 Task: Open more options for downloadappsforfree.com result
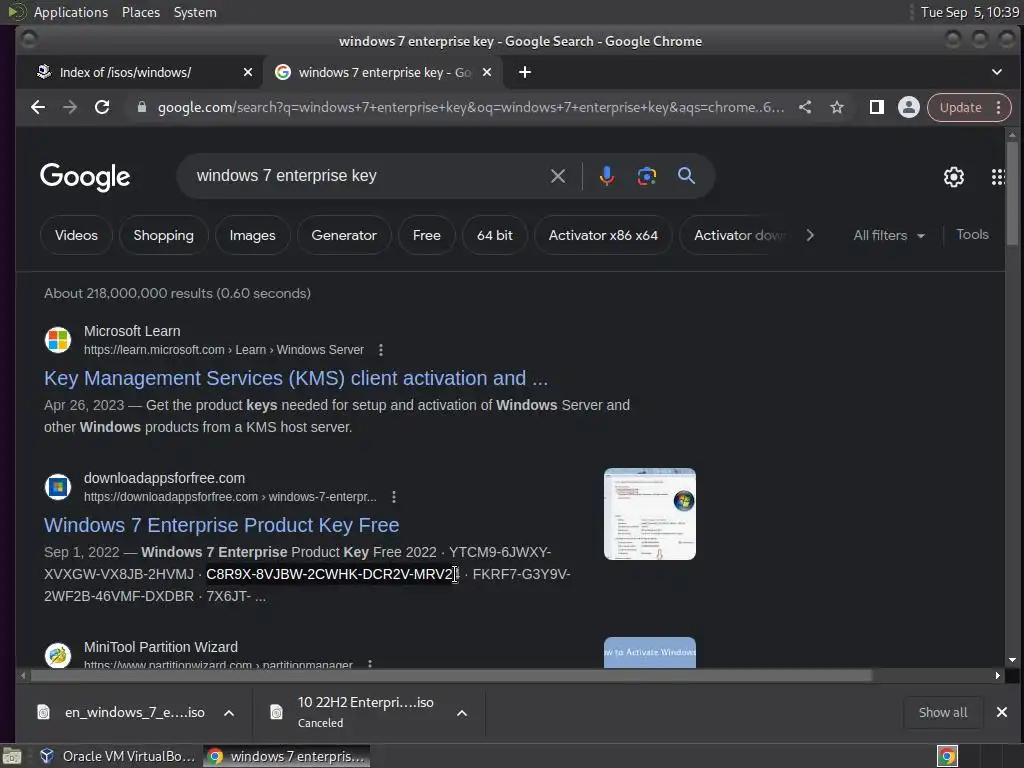point(394,497)
